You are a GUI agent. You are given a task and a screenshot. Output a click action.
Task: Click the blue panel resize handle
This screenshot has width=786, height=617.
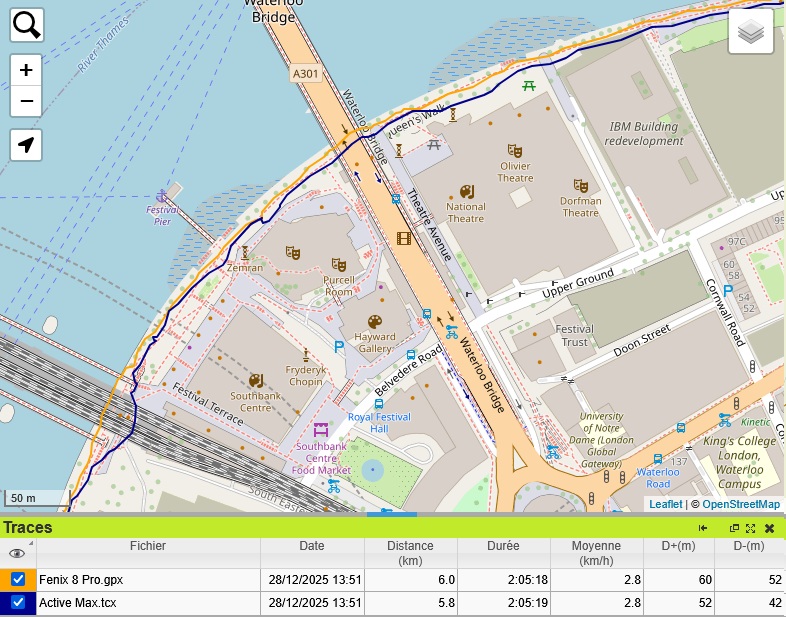(391, 514)
